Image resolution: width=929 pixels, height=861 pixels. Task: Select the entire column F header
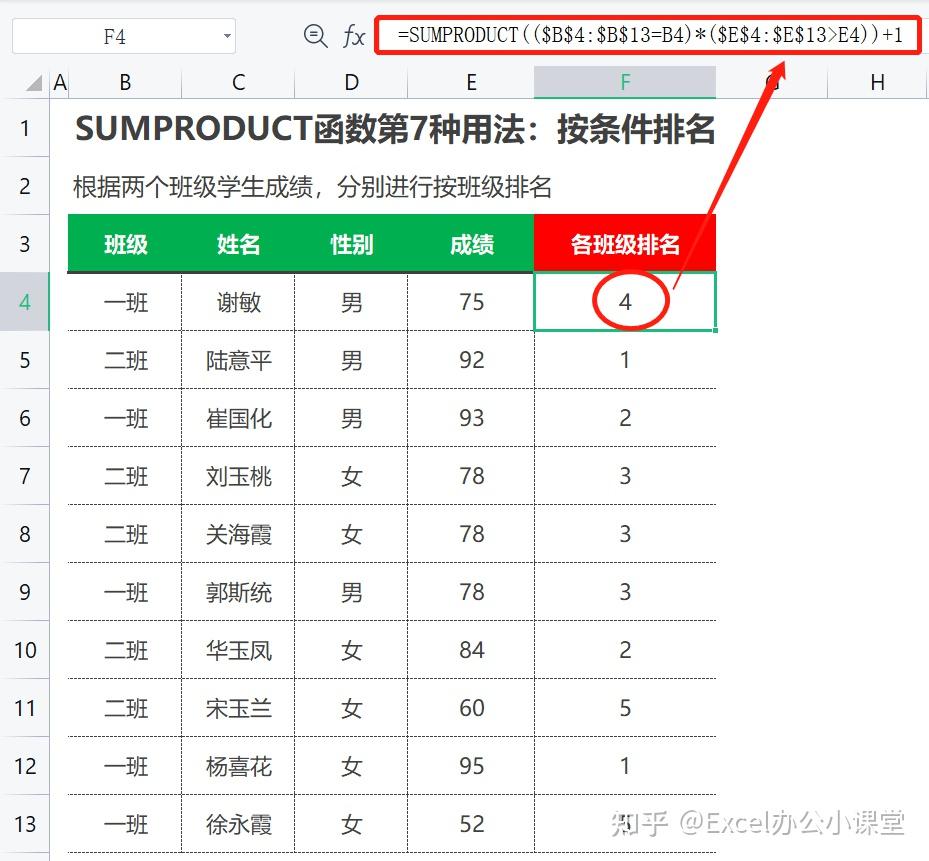click(x=624, y=83)
